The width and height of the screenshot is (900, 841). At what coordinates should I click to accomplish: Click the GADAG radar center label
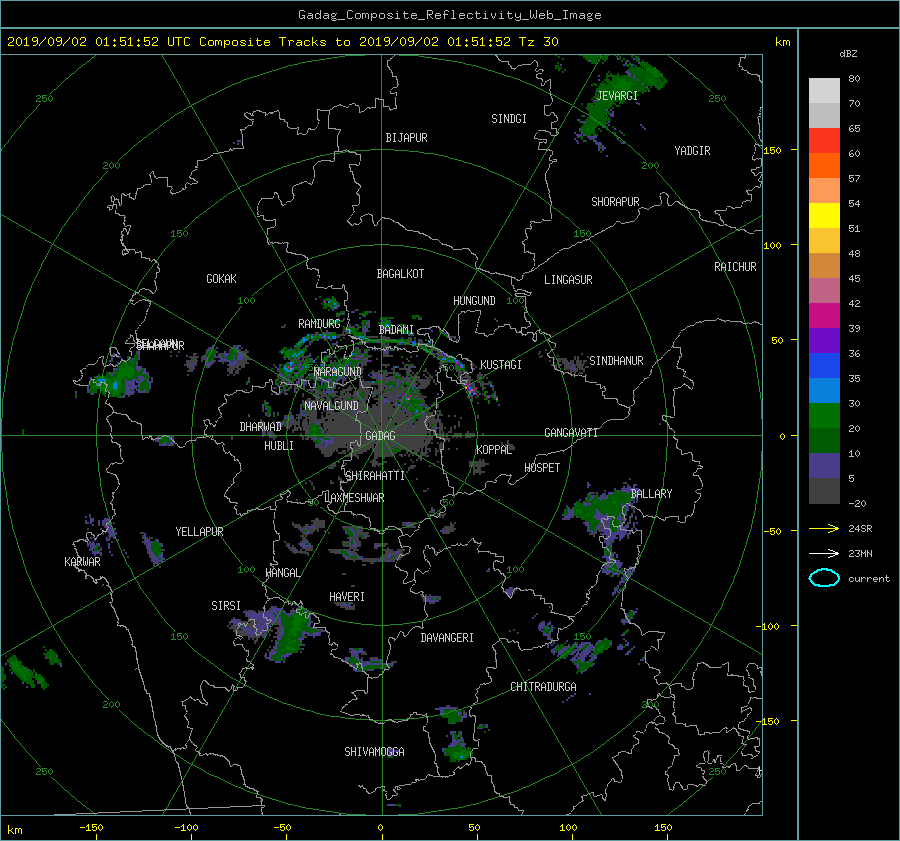(x=380, y=436)
